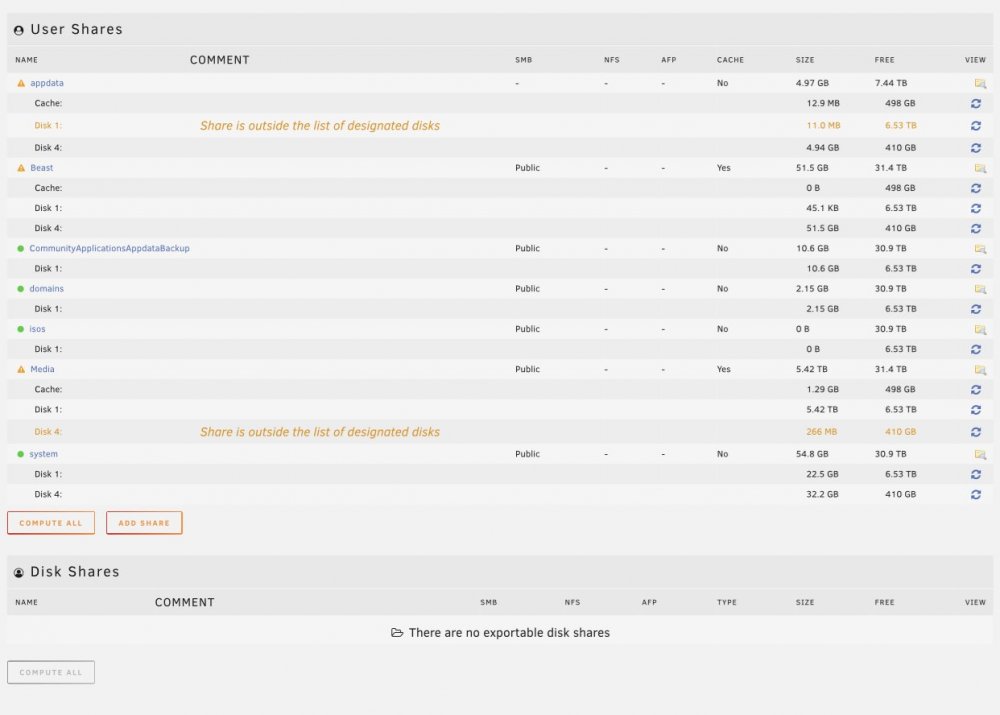Image resolution: width=1000 pixels, height=715 pixels.
Task: Click the green status dot beside isos
Action: coord(20,329)
